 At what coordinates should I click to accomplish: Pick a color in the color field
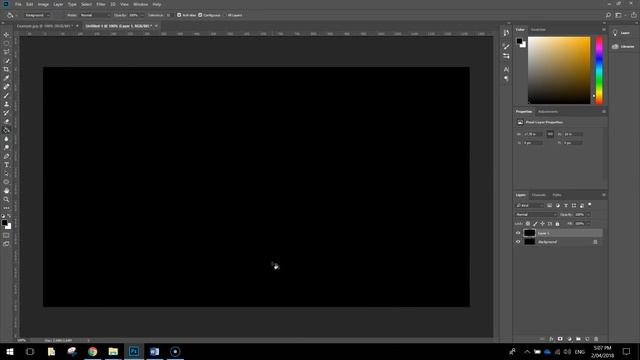pos(559,70)
